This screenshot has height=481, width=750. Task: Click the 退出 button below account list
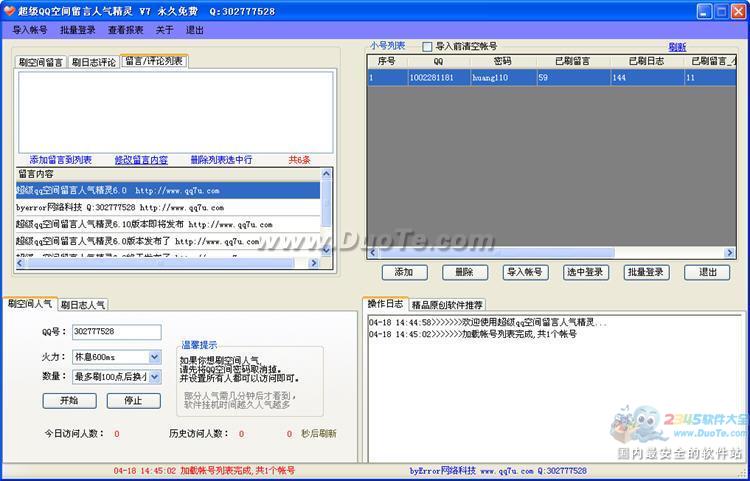click(x=707, y=272)
